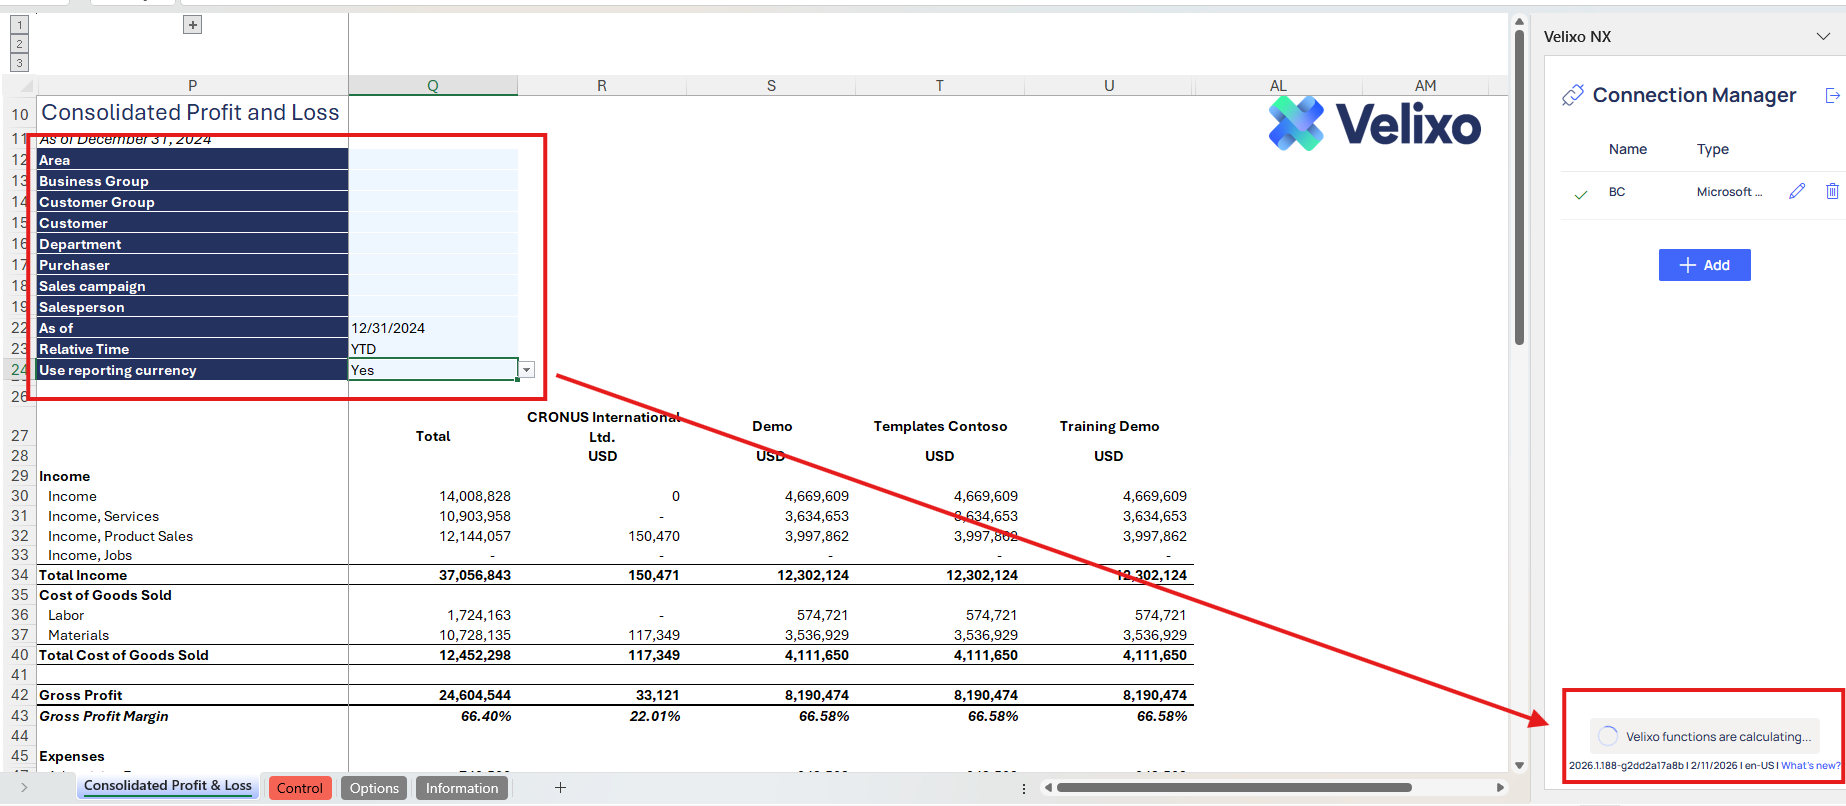
Task: Select outline level 2 button
Action: tap(19, 44)
